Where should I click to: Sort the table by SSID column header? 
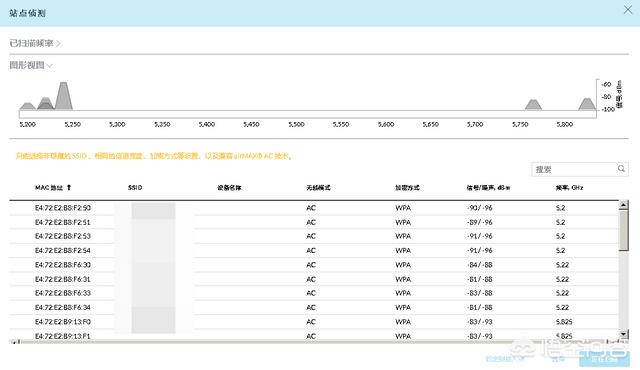coord(135,188)
